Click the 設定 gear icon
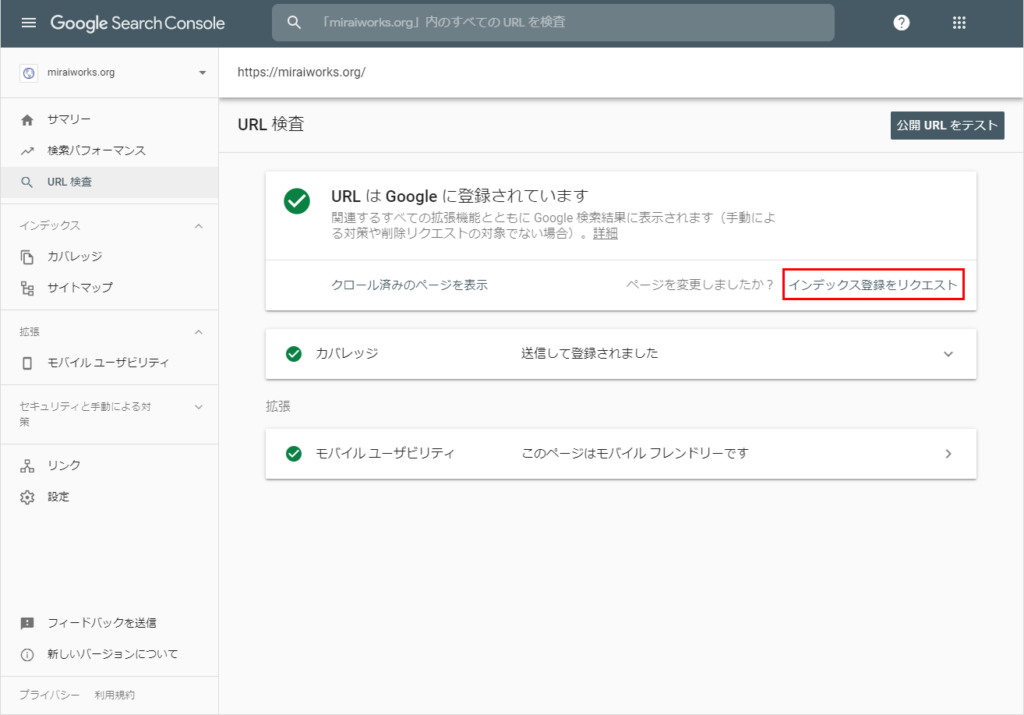Viewport: 1024px width, 715px height. point(27,497)
